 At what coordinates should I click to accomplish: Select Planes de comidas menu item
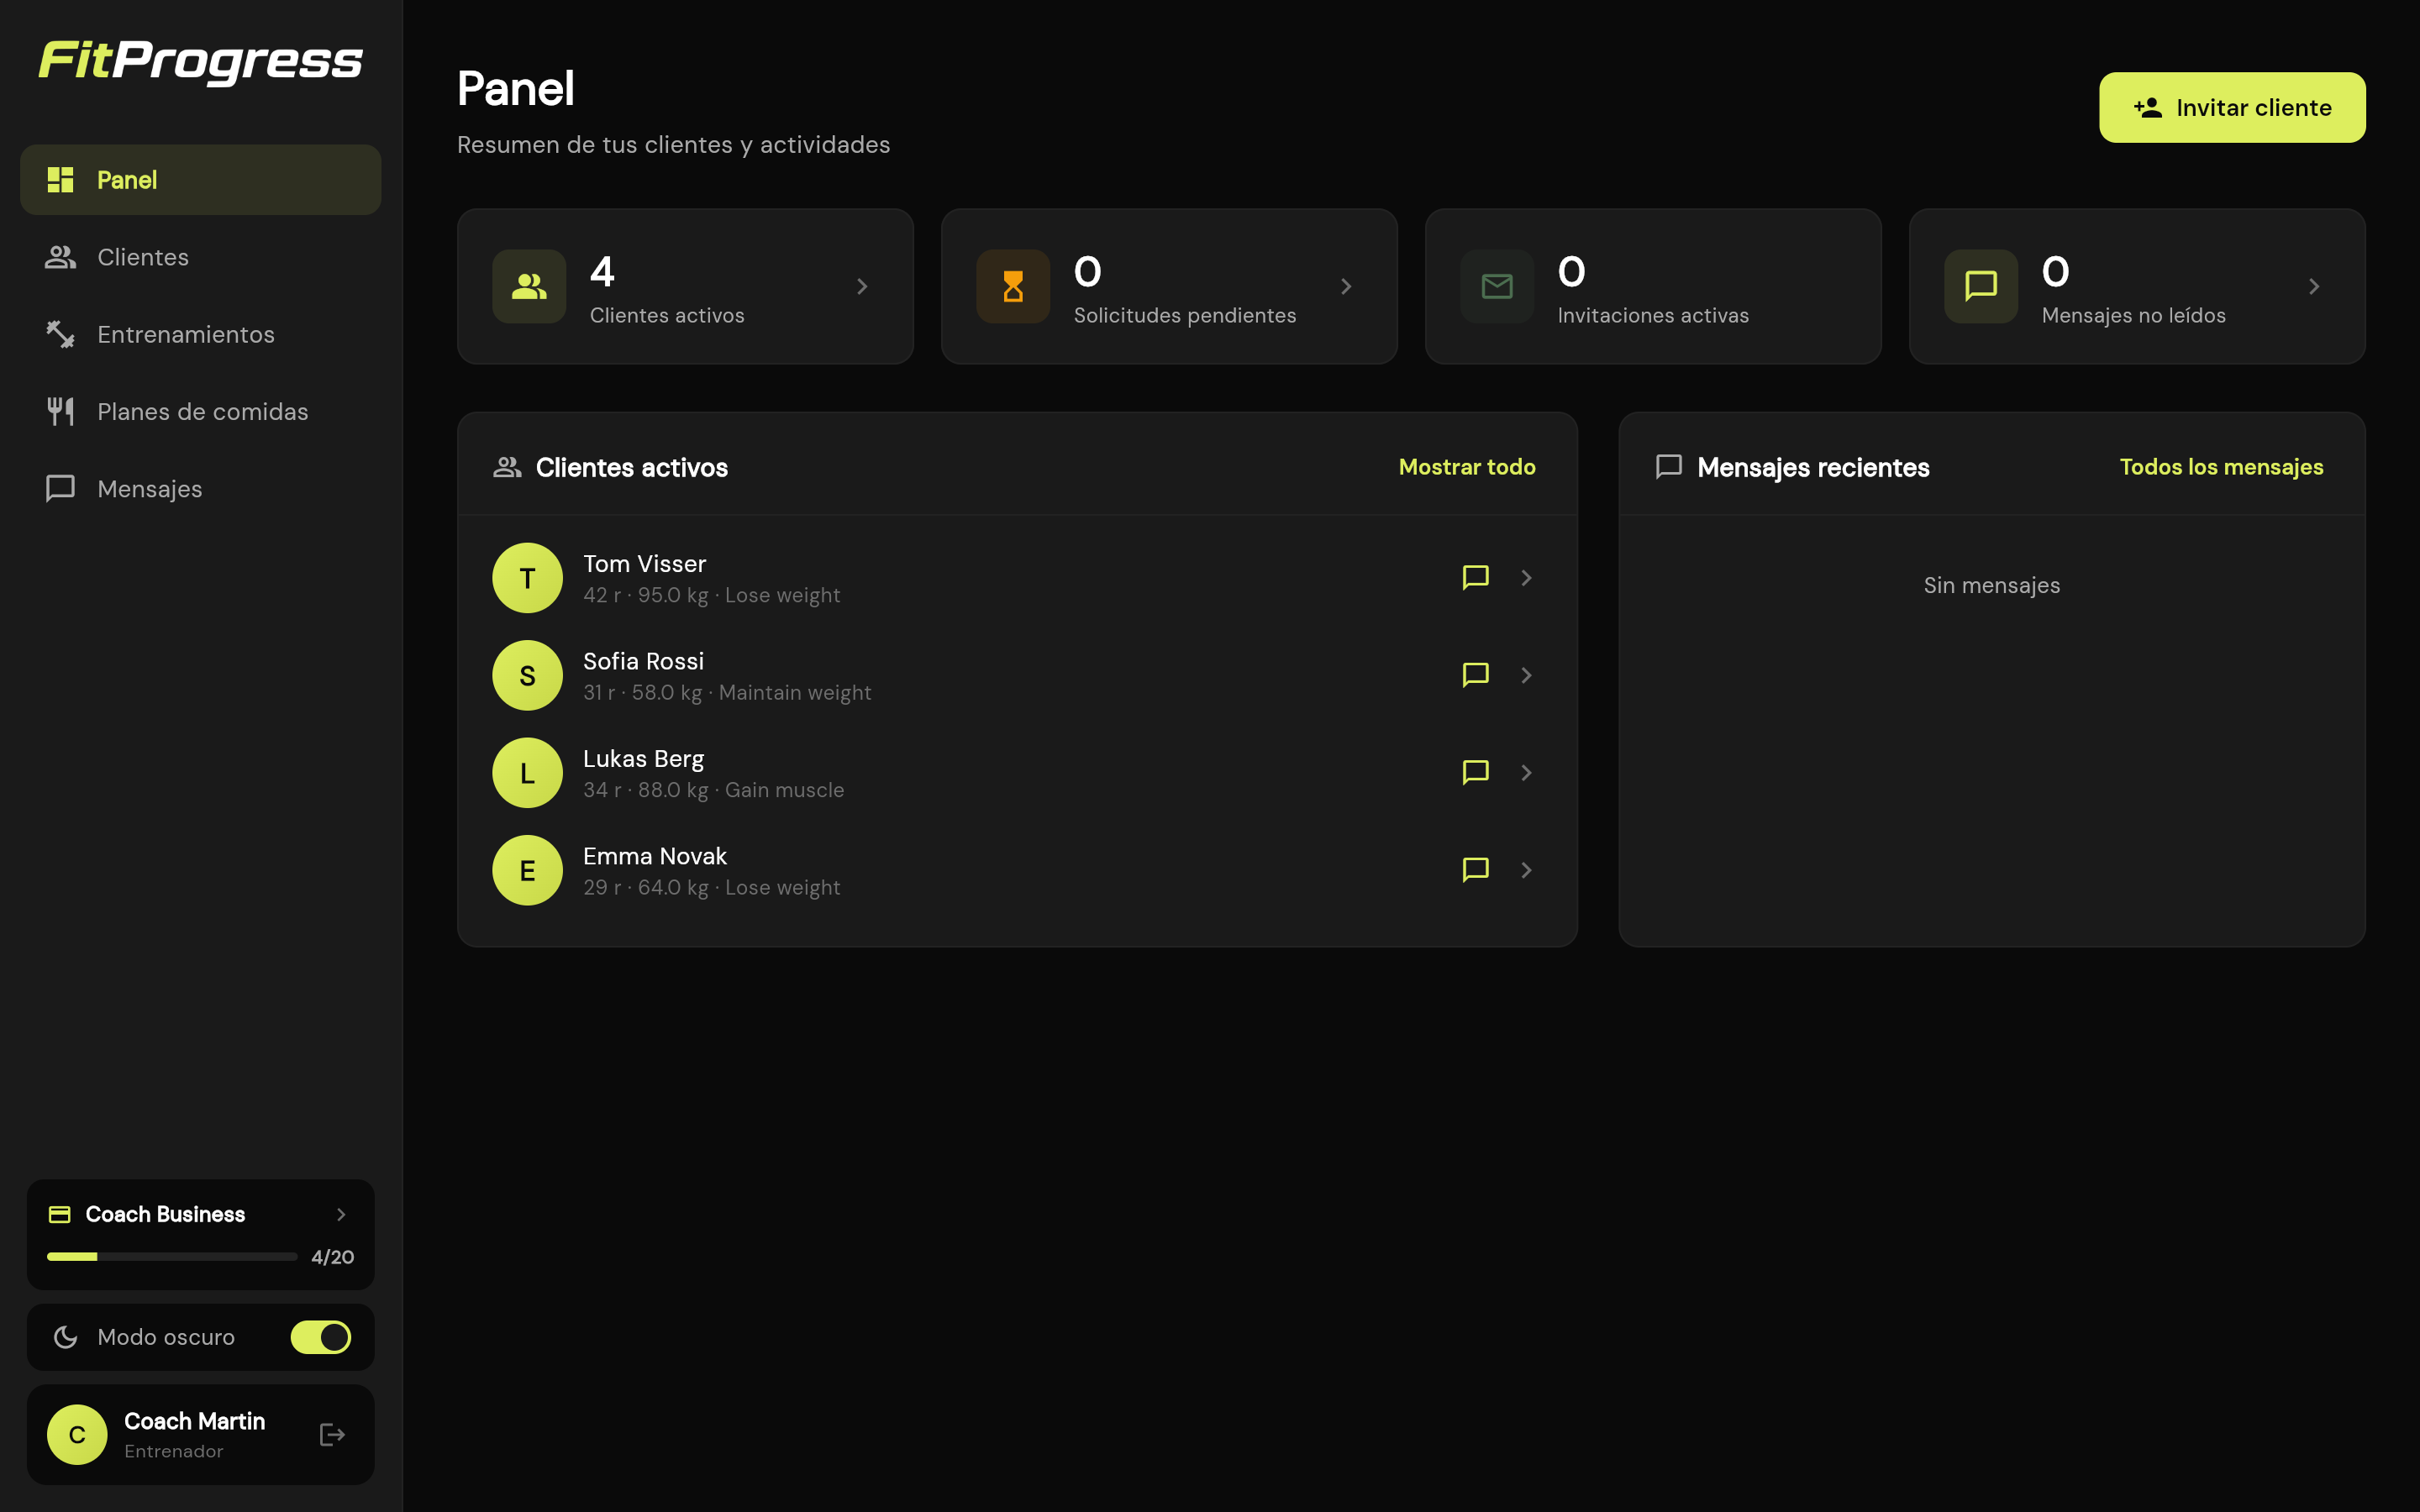(200, 412)
